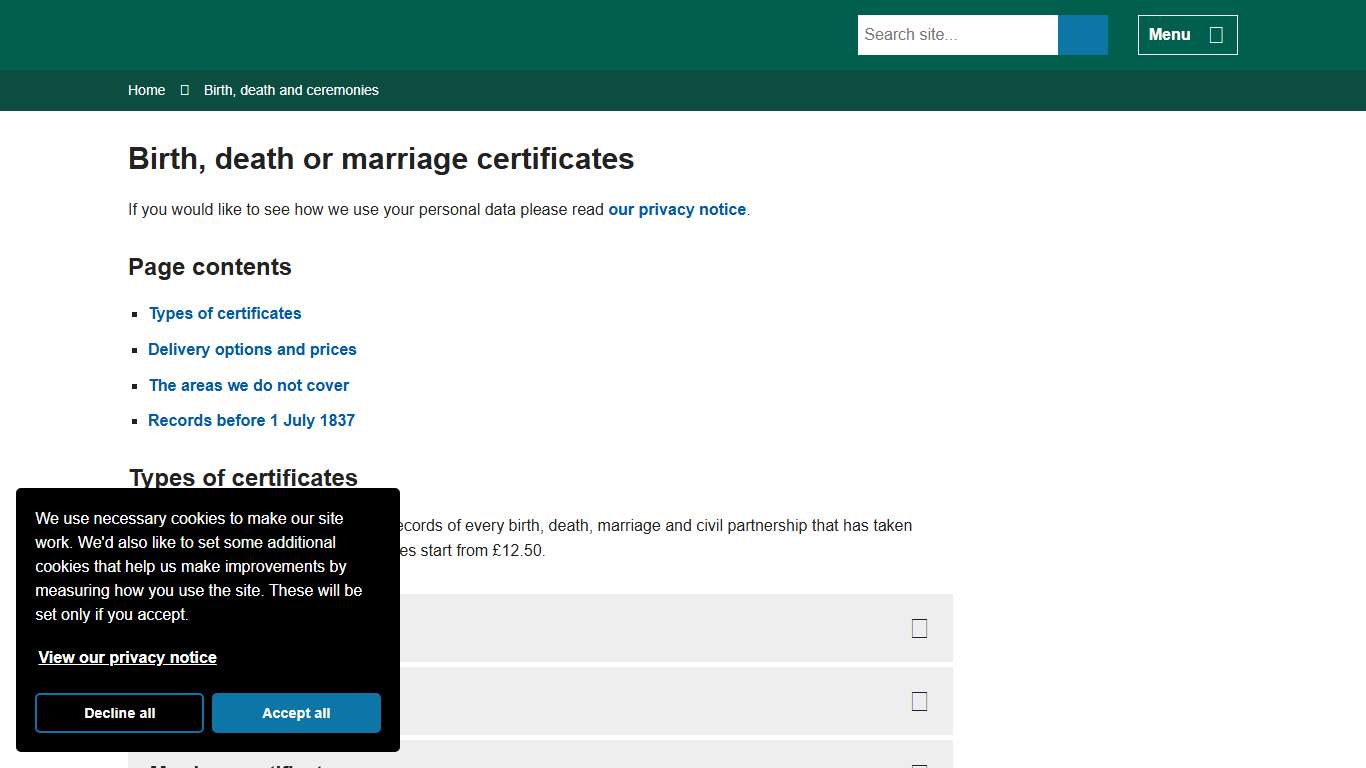Click the breadcrumb separator chevron after Home
This screenshot has height=768, width=1366.
184,90
